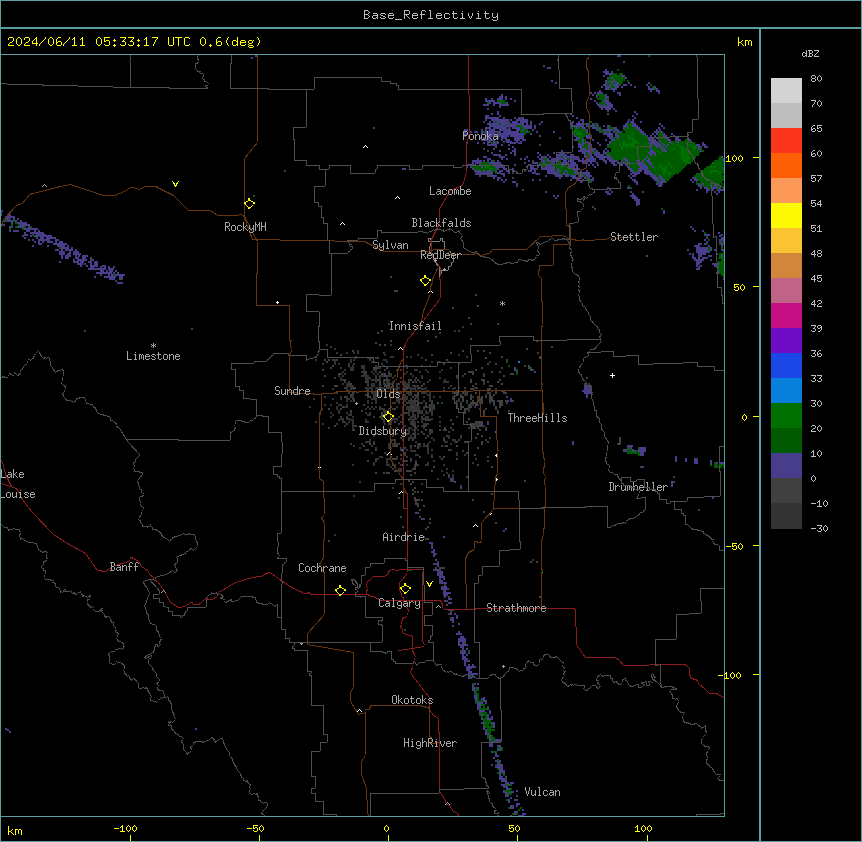The height and width of the screenshot is (842, 862).
Task: Click the Sundre label
Action: click(292, 391)
